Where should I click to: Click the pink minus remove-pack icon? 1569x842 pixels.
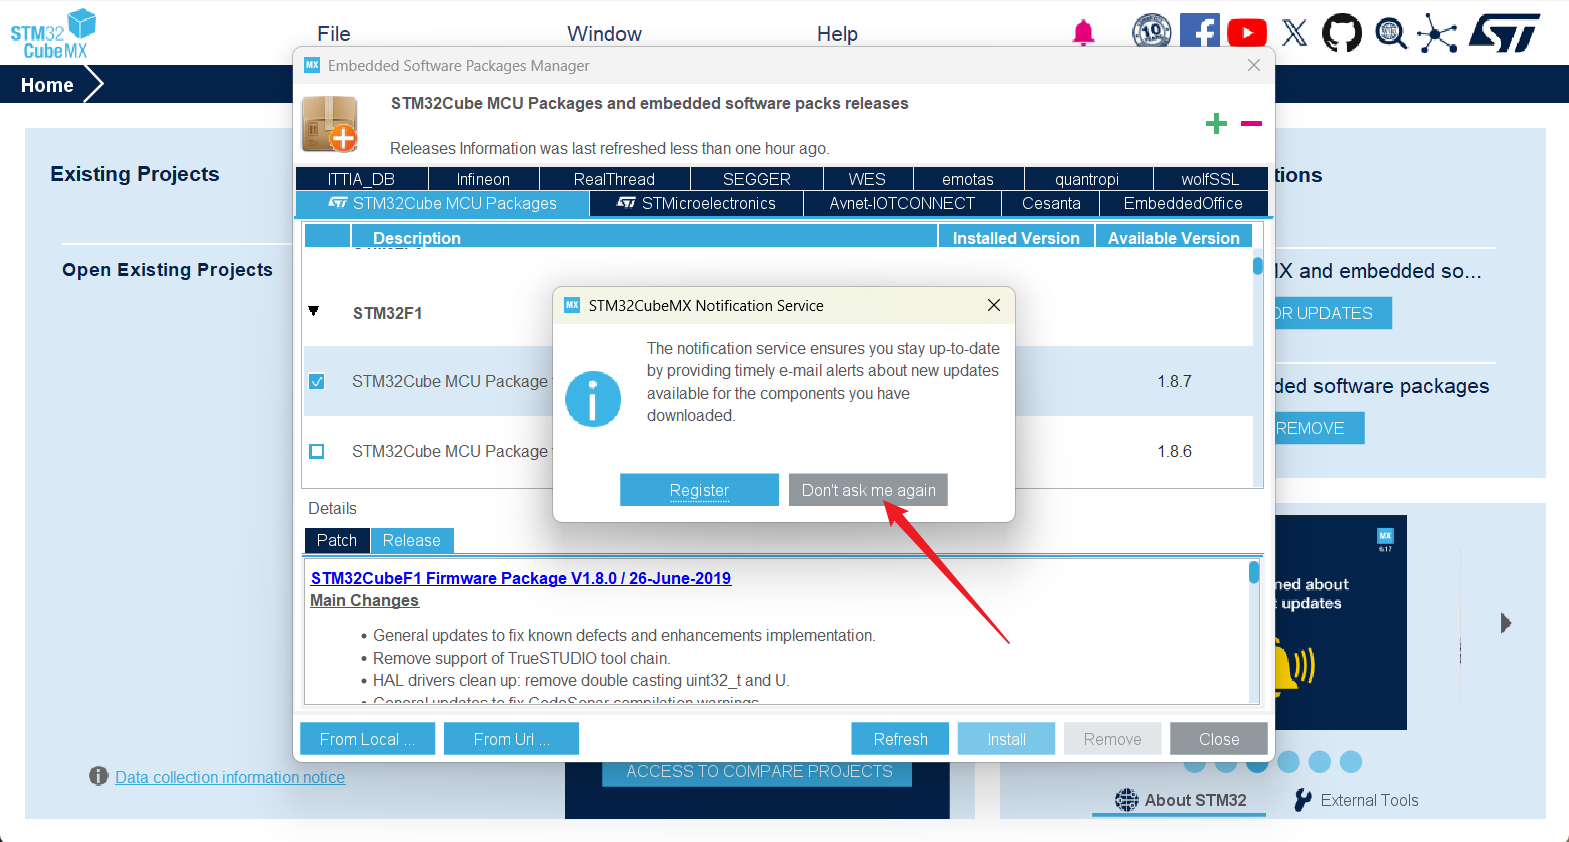click(1251, 123)
